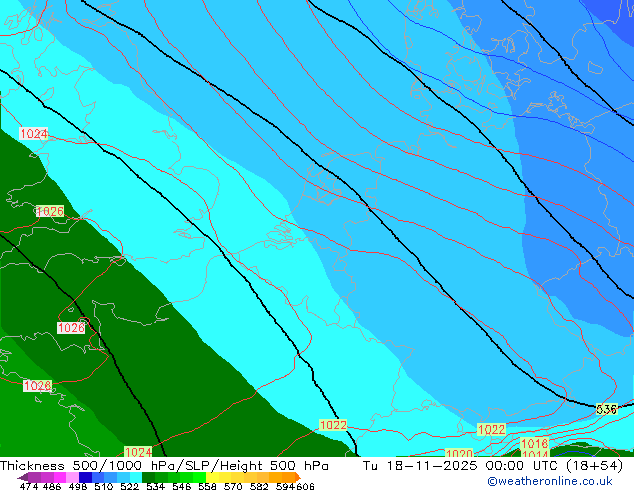
Task: Pick the dark green legend swatch above 534
Action: [x=148, y=477]
